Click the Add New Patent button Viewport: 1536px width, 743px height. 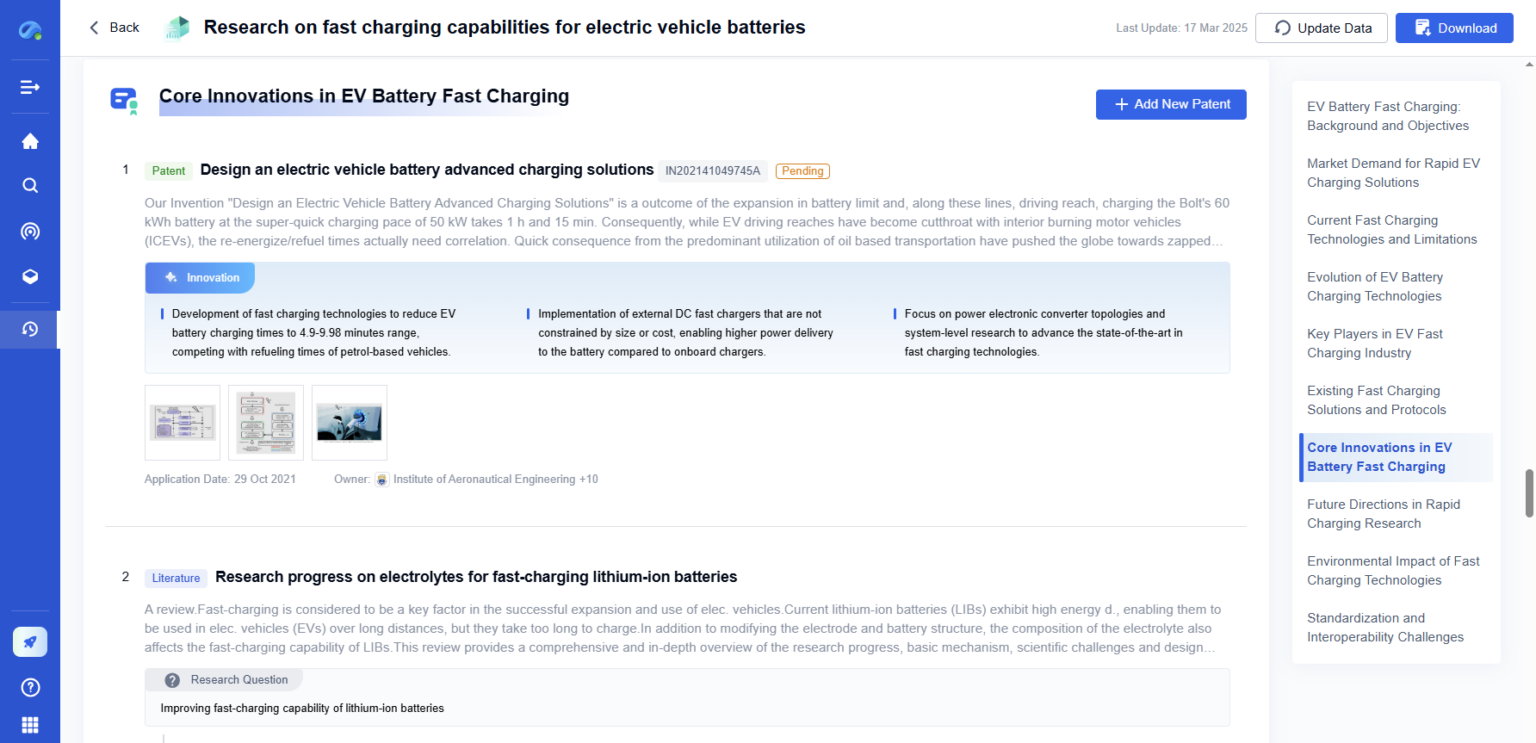[x=1171, y=104]
